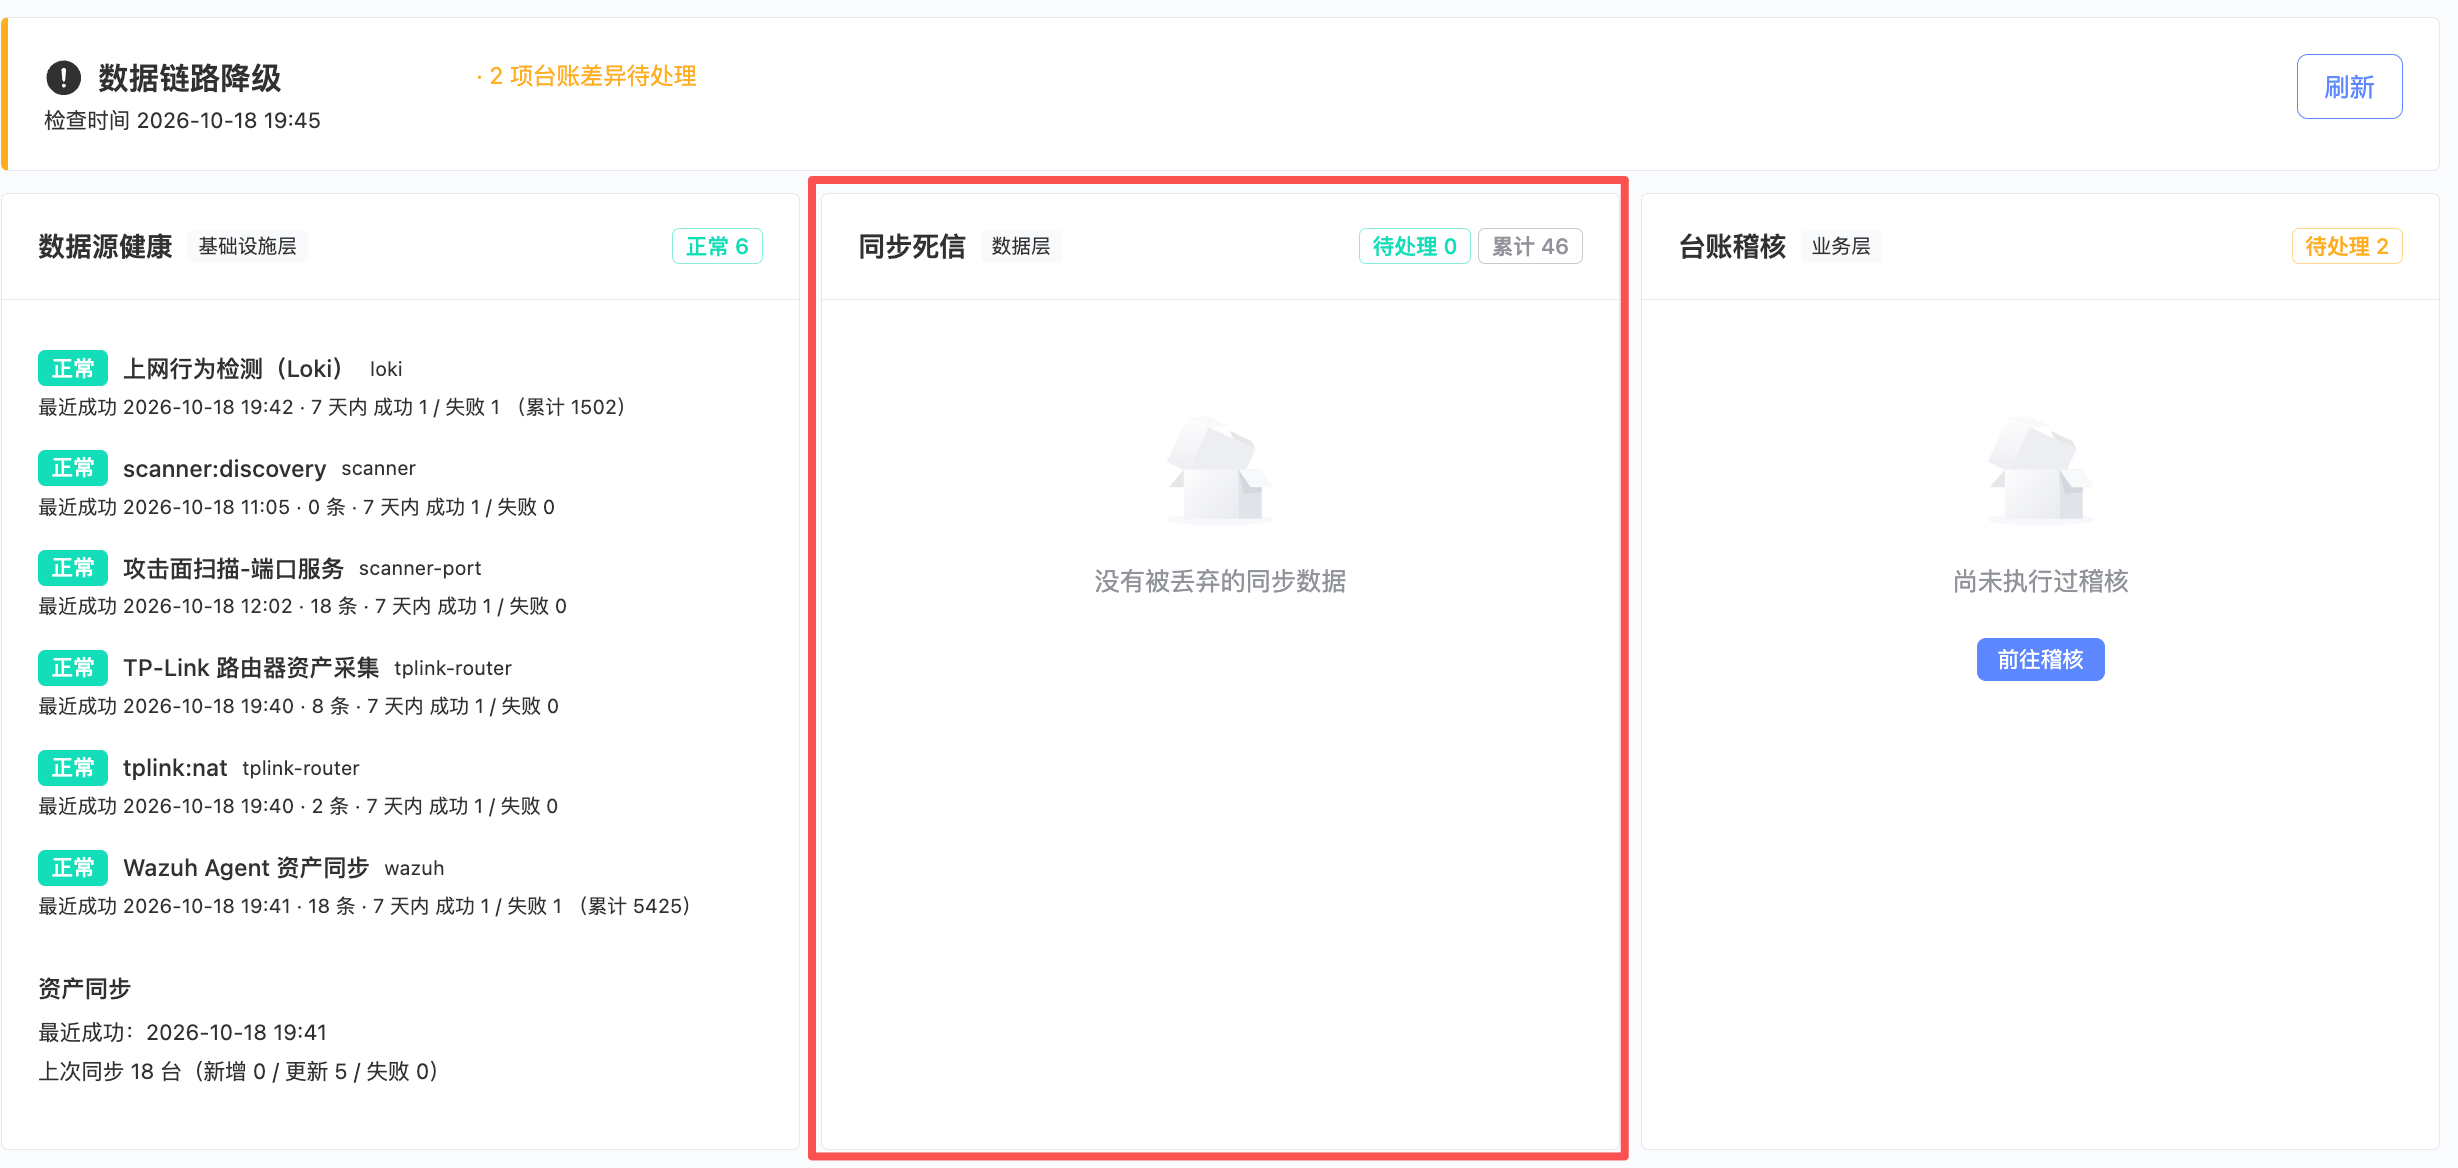Click the 正常 status tag for tplink:nat
Screen dimensions: 2458x1168
pos(73,768)
